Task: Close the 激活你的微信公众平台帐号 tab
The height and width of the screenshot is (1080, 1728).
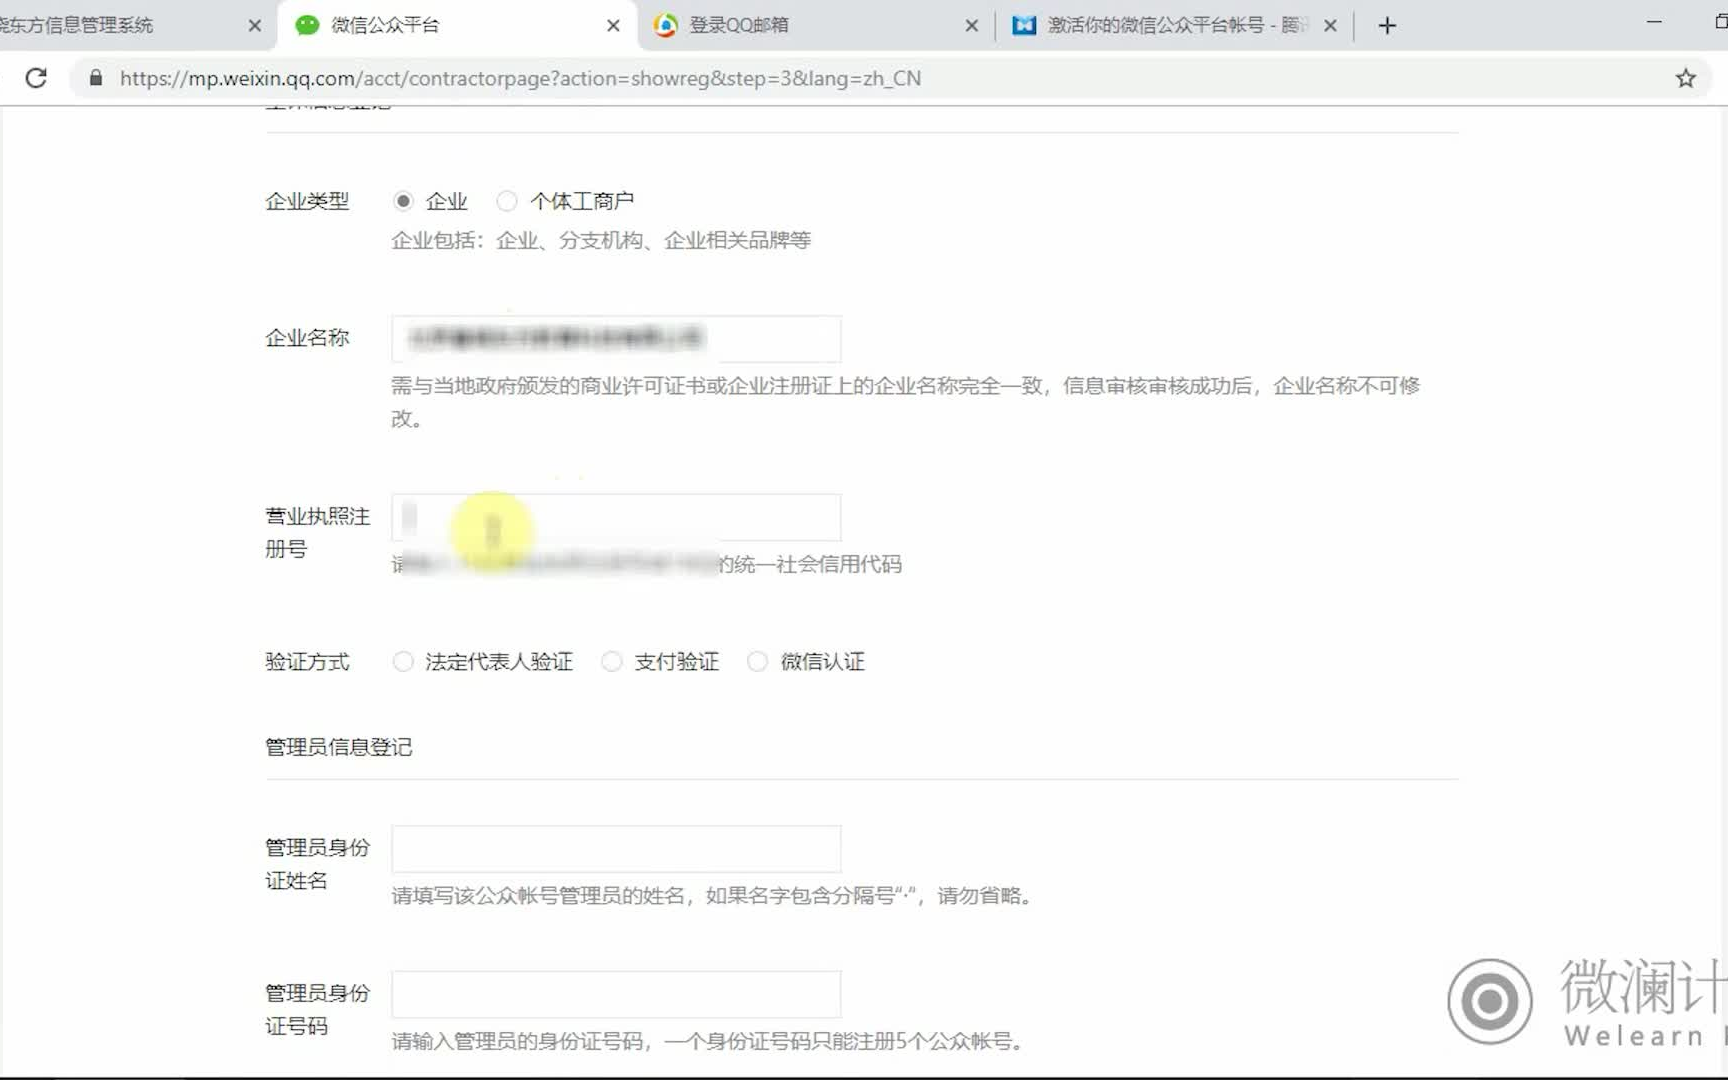Action: point(1330,26)
